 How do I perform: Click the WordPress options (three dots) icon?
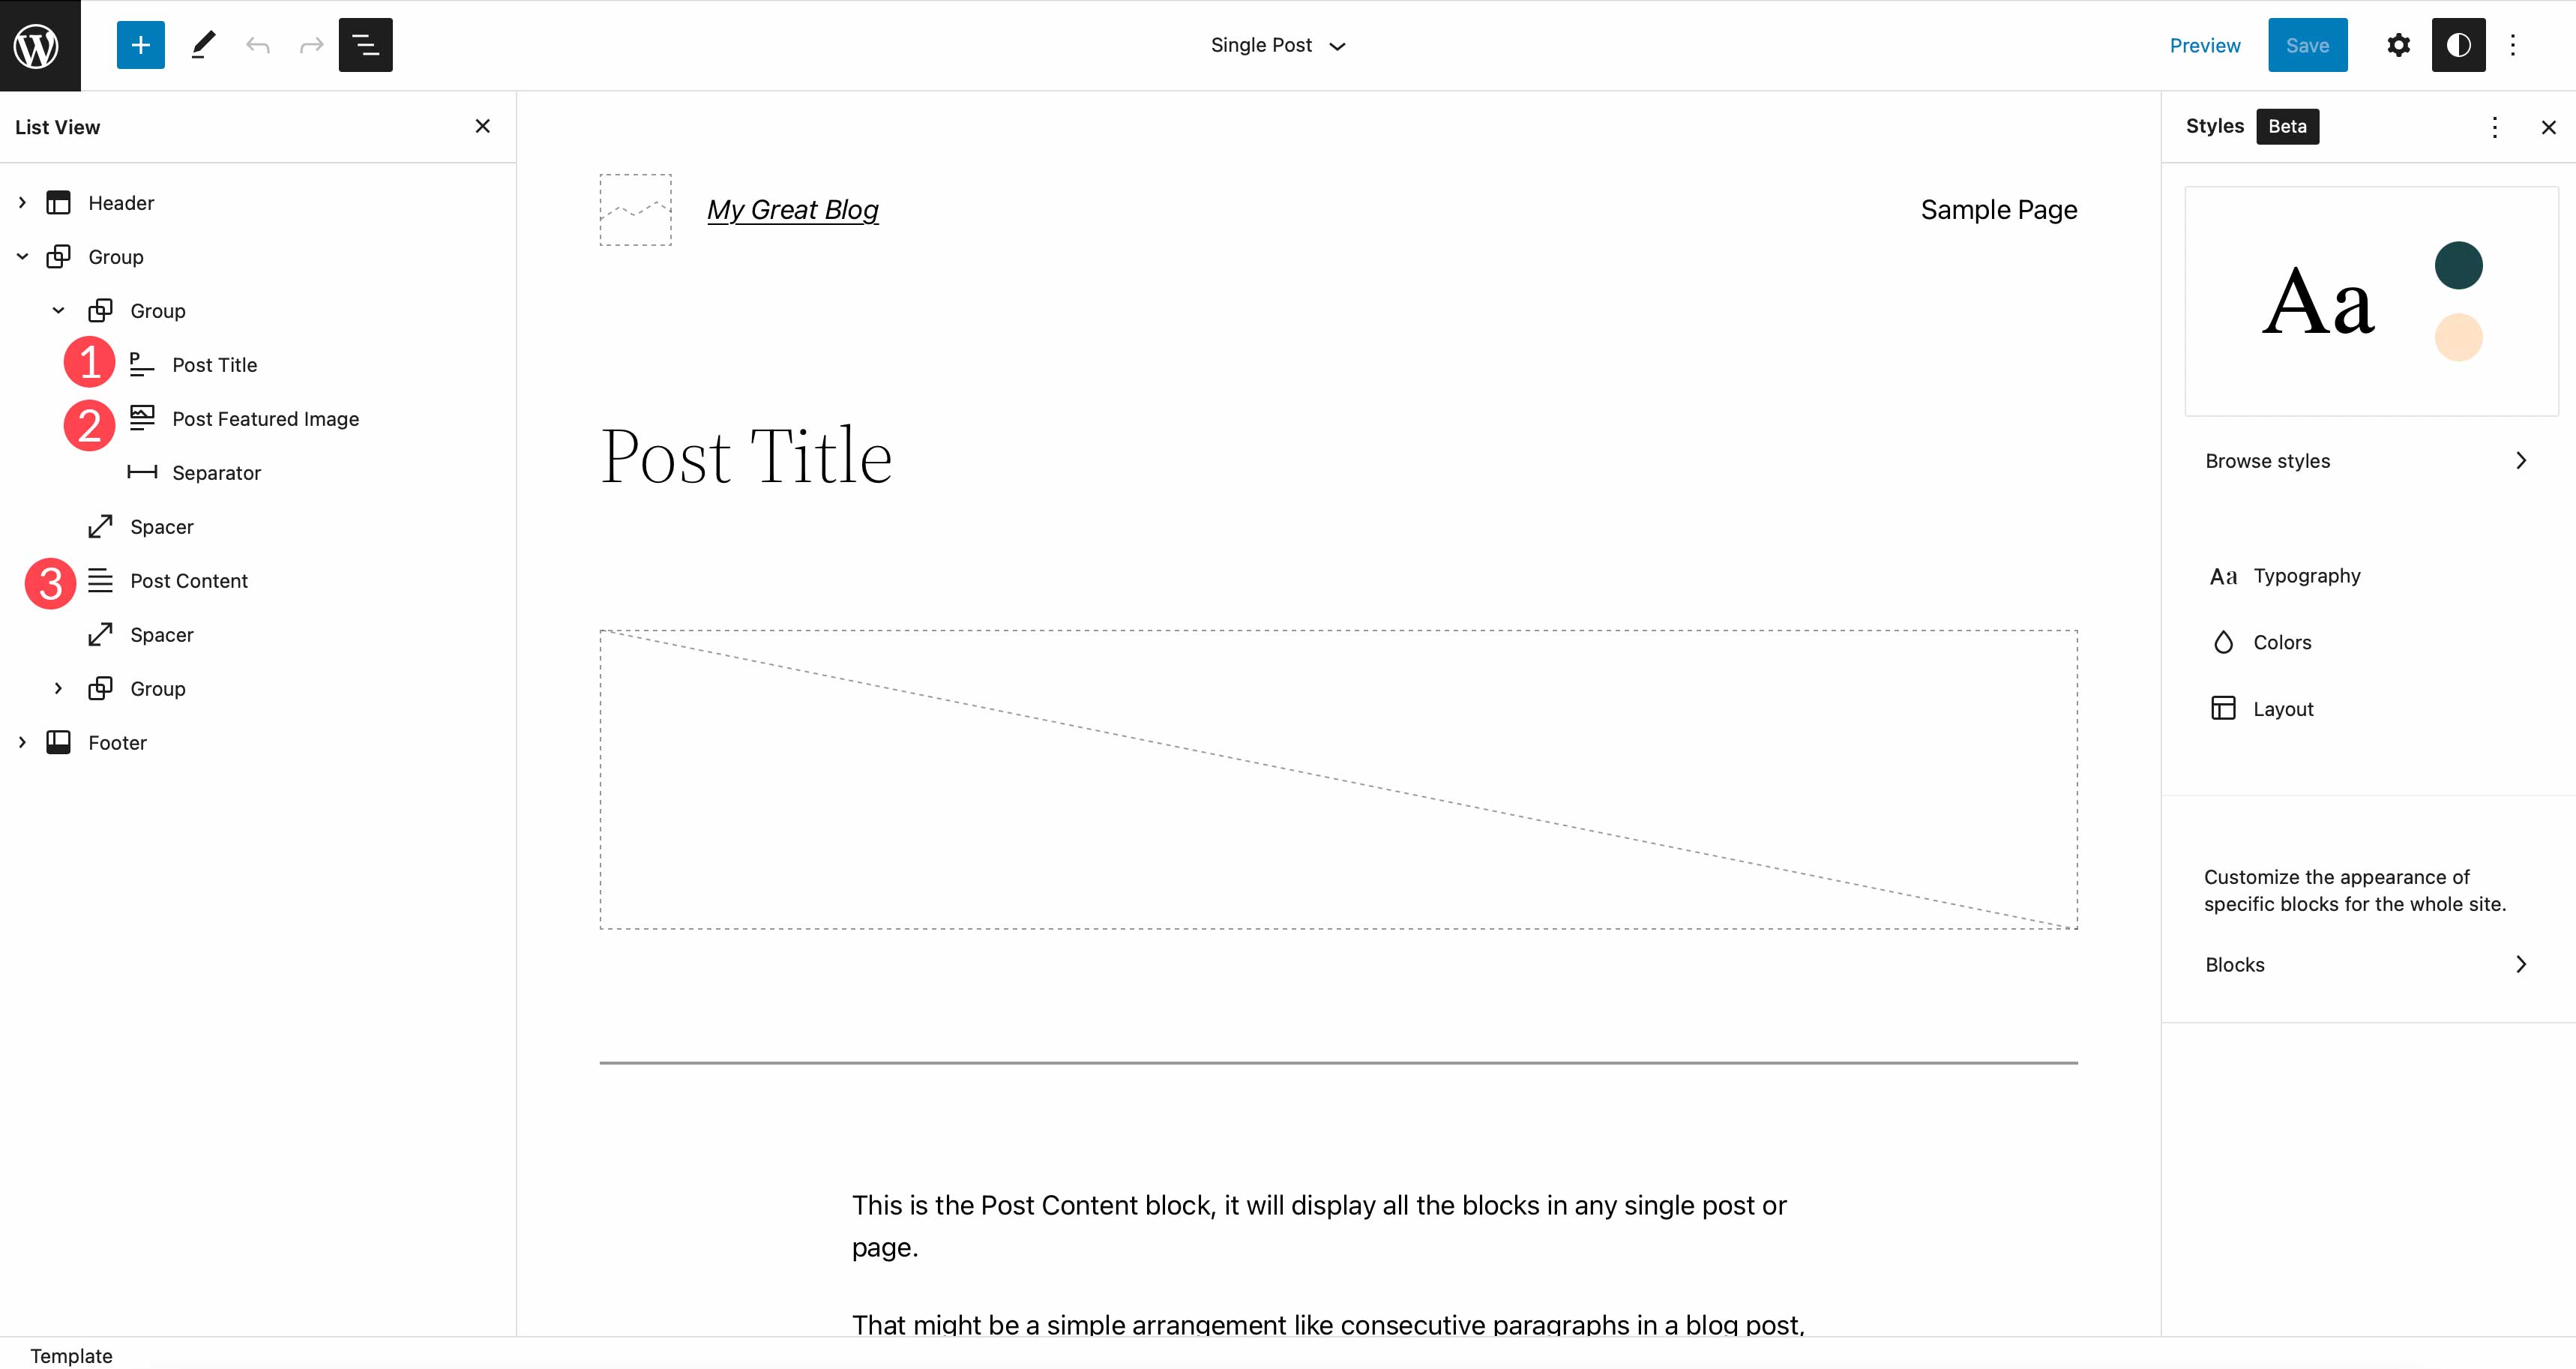(2518, 44)
